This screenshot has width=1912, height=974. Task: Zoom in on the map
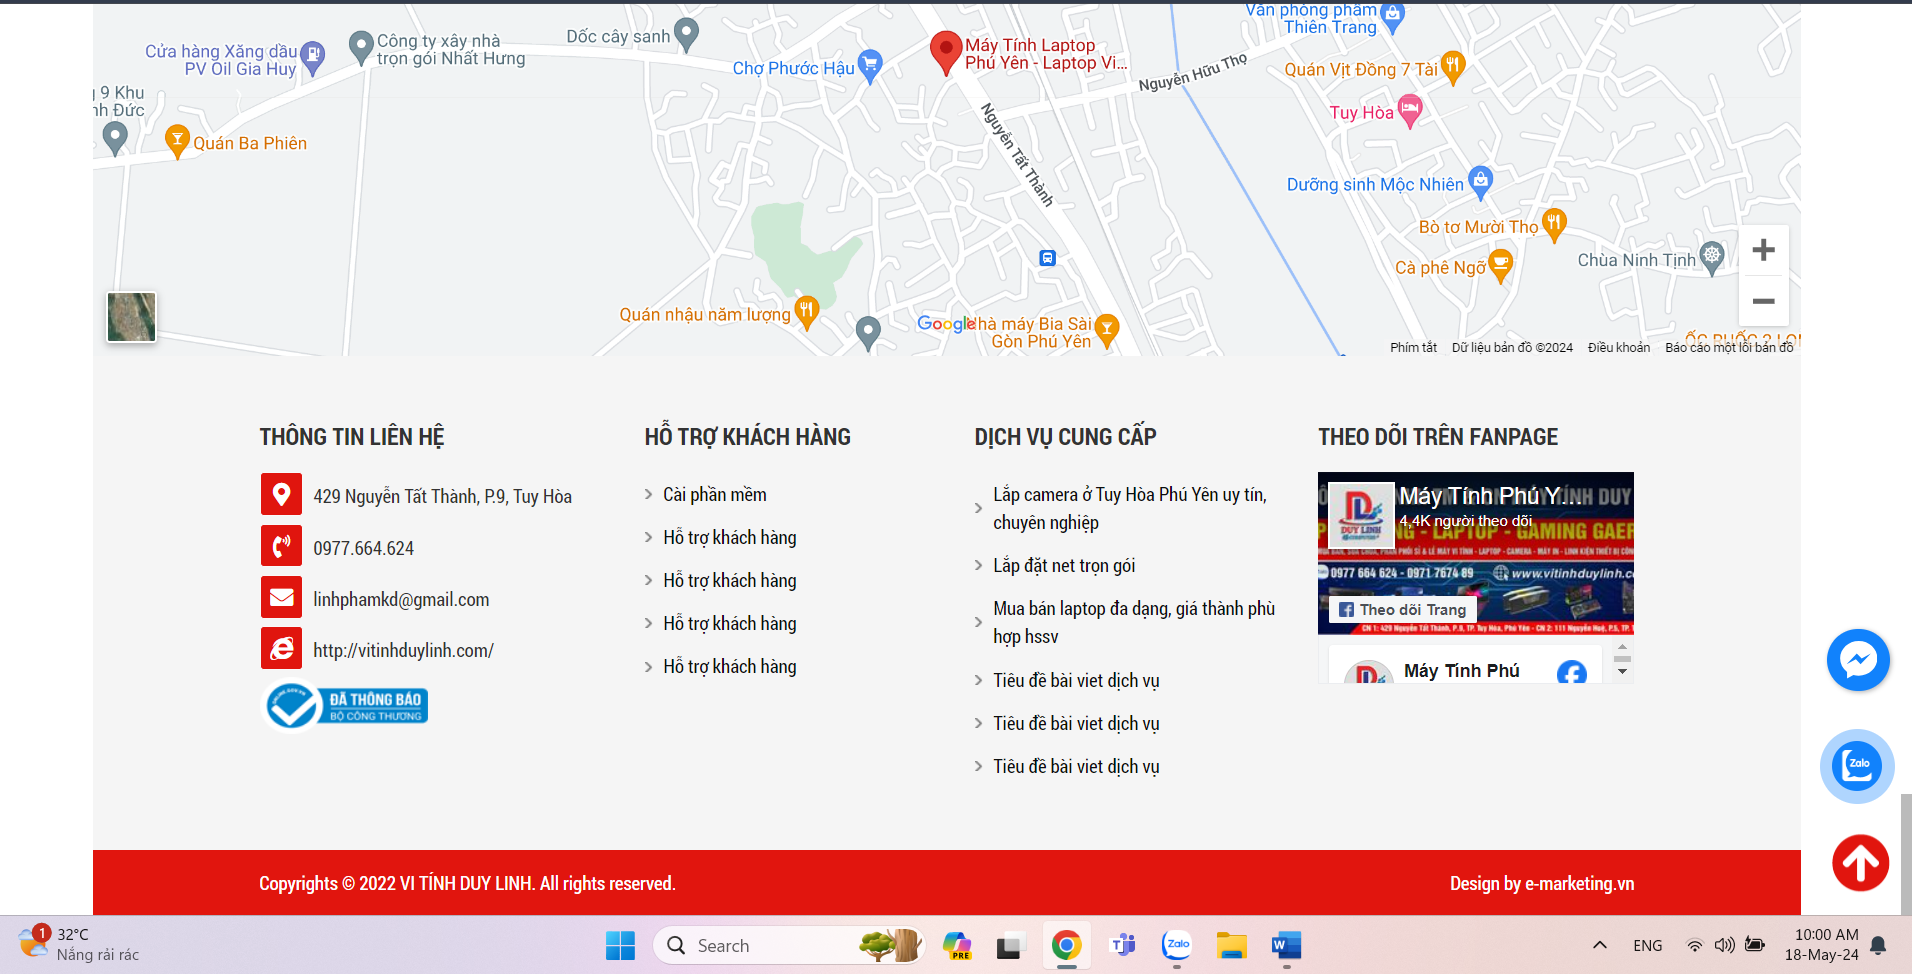click(1763, 250)
